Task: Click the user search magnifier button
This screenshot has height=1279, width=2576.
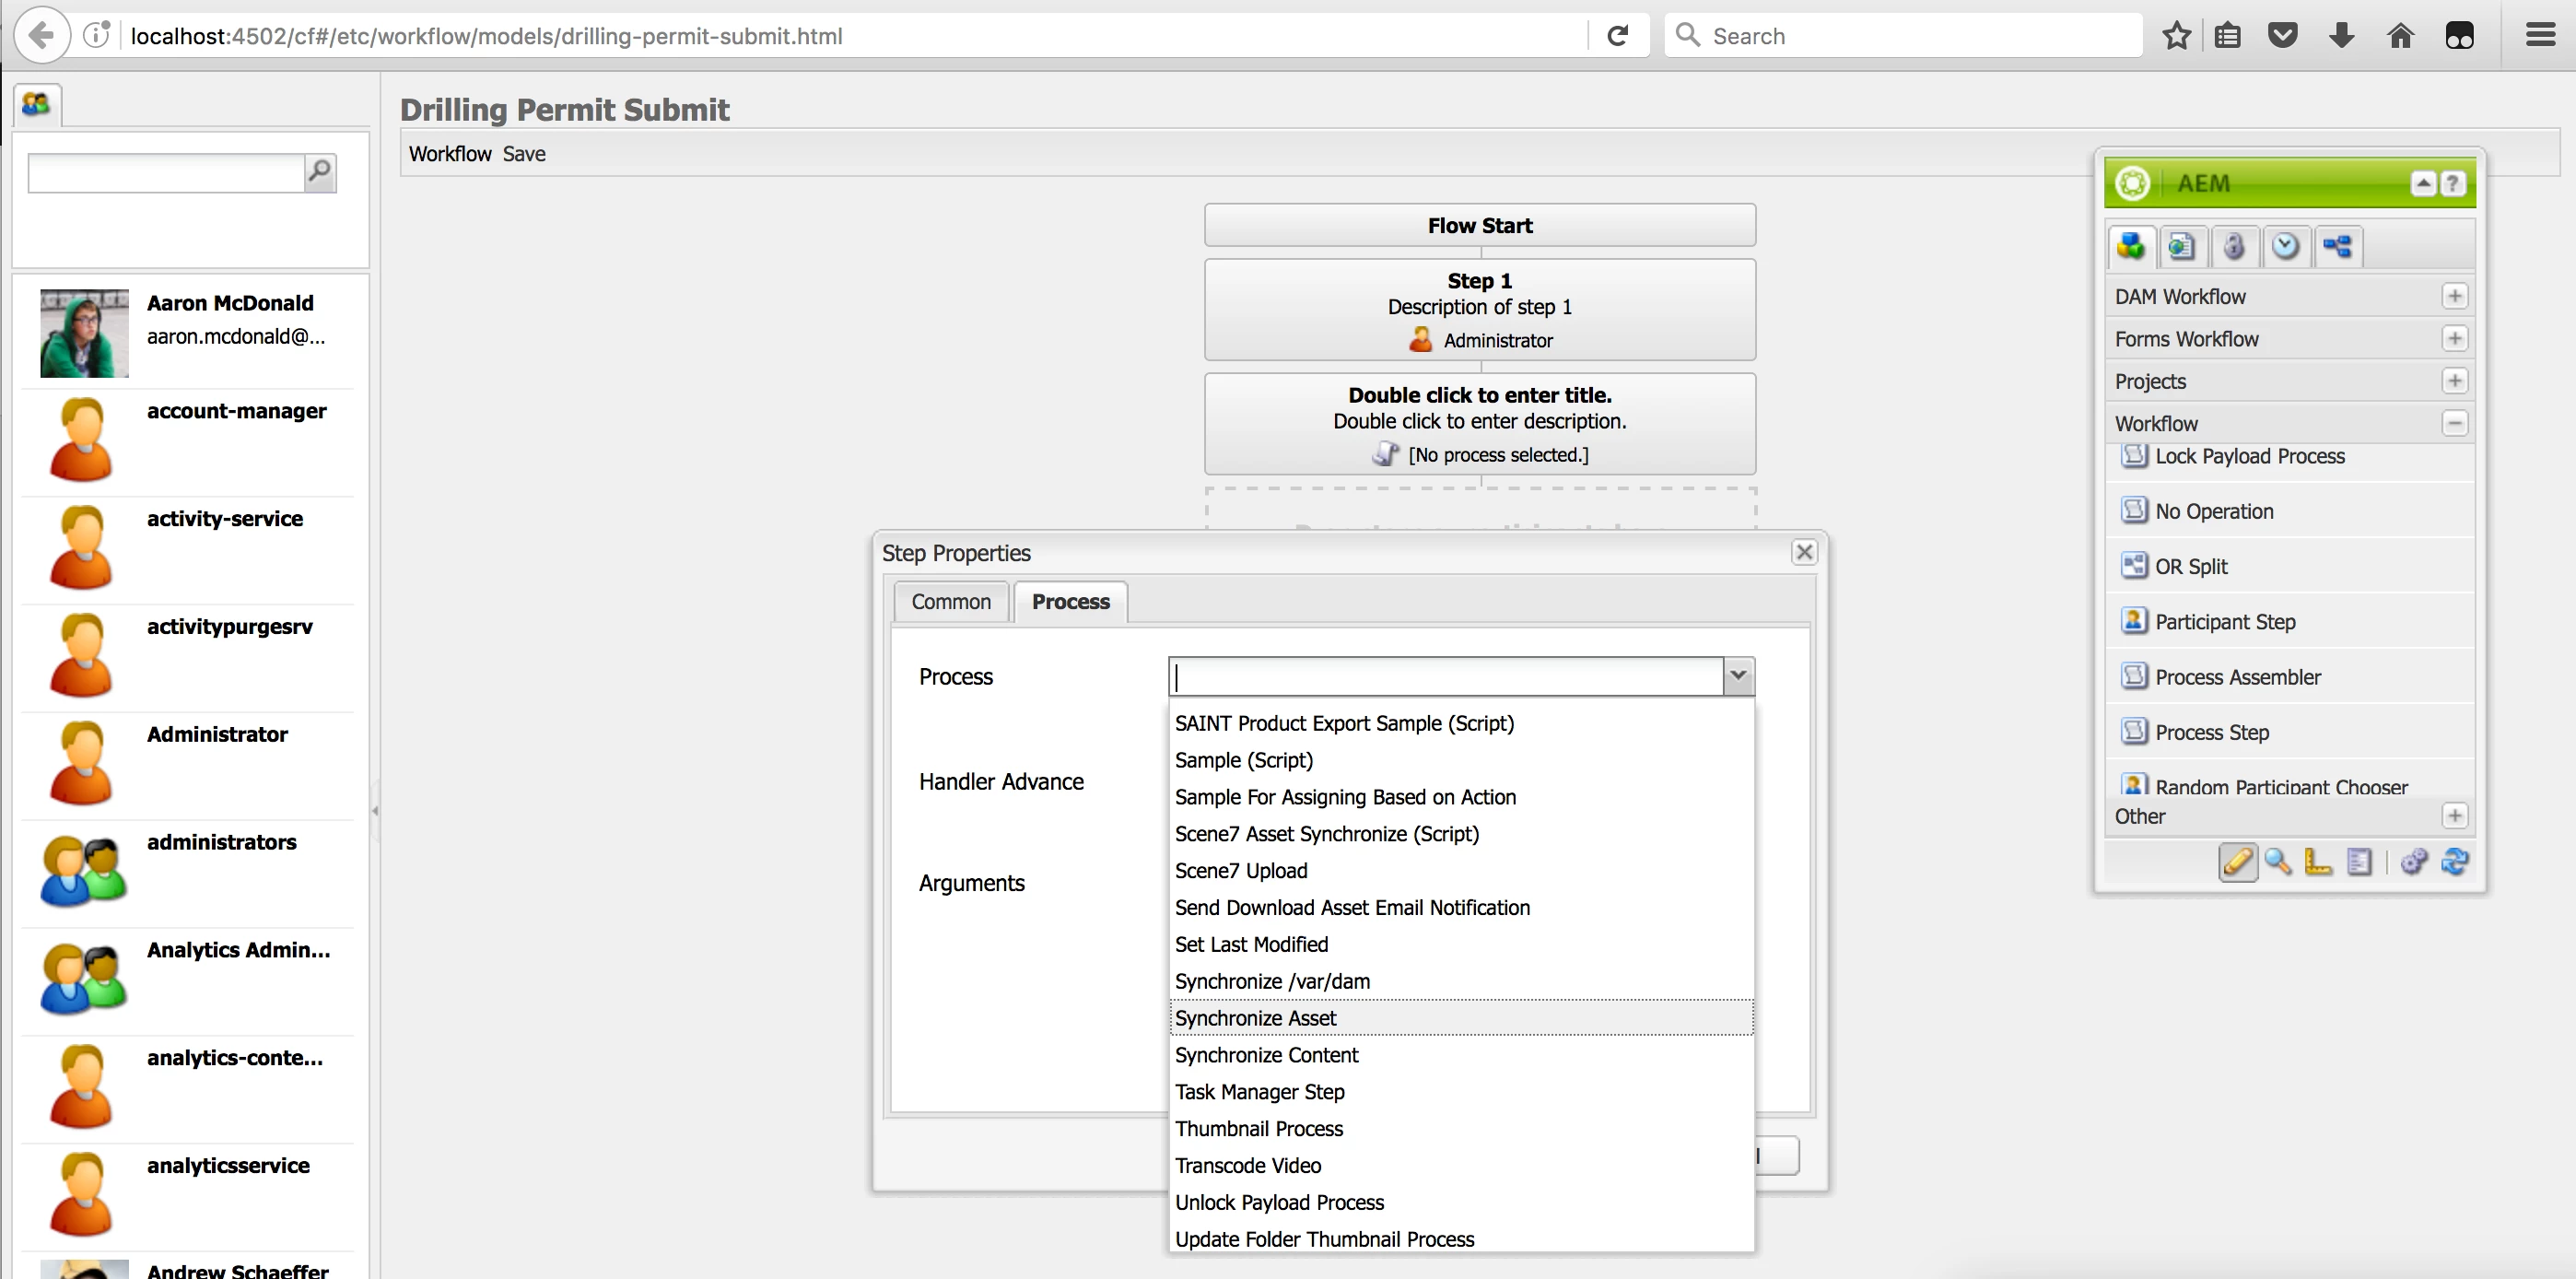Action: 320,172
